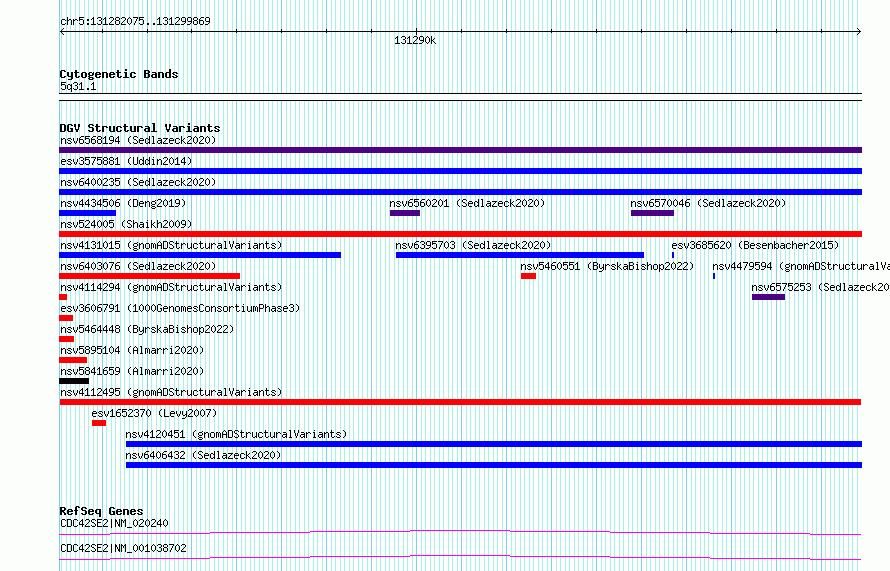This screenshot has width=890, height=571.
Task: Open nsv5464448 (ByrskaBishop2022) label
Action: 147,329
